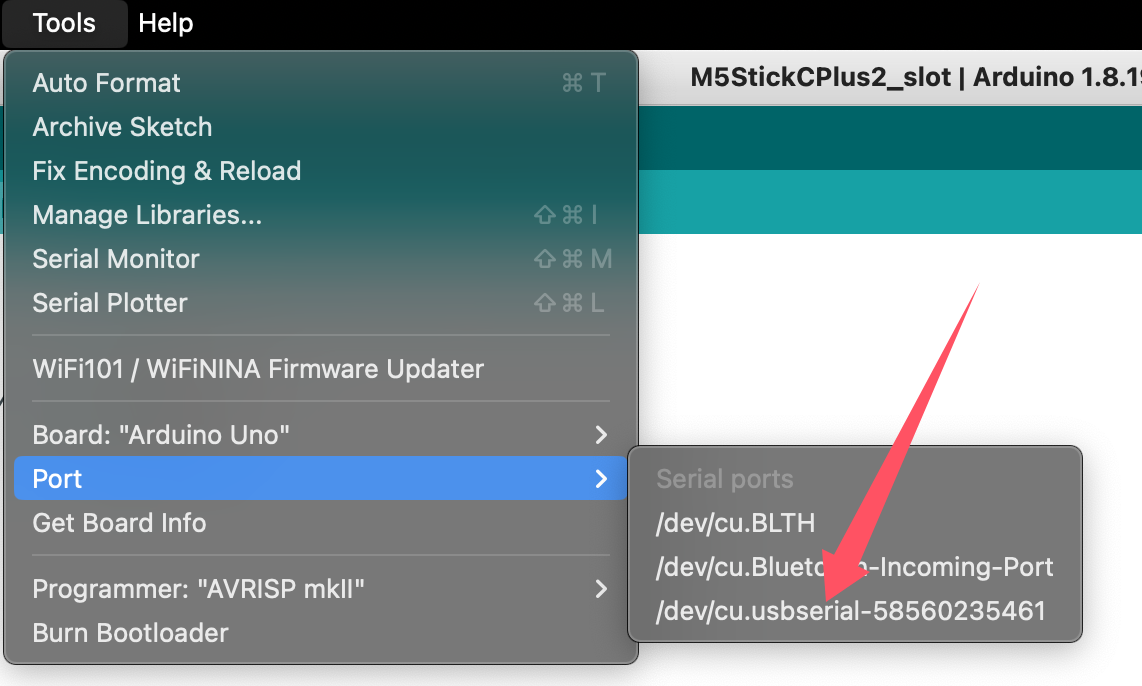Open the Serial Plotter
This screenshot has height=686, width=1142.
110,303
